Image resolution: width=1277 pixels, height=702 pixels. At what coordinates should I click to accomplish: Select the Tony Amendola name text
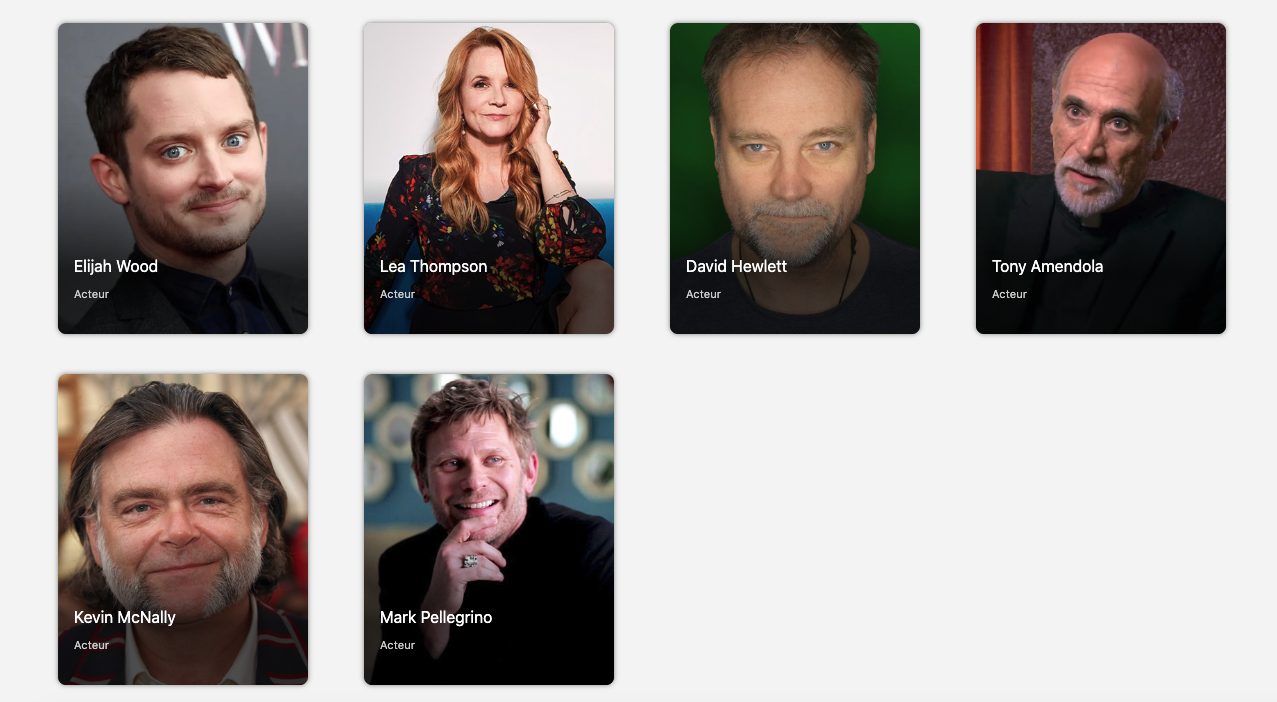click(x=1048, y=266)
